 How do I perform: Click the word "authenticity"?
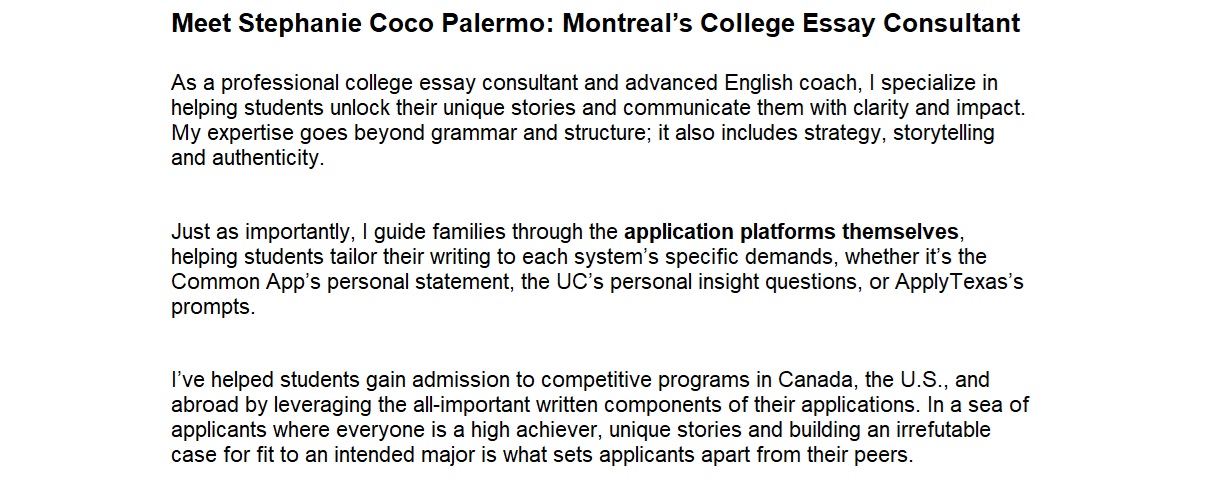[x=276, y=158]
